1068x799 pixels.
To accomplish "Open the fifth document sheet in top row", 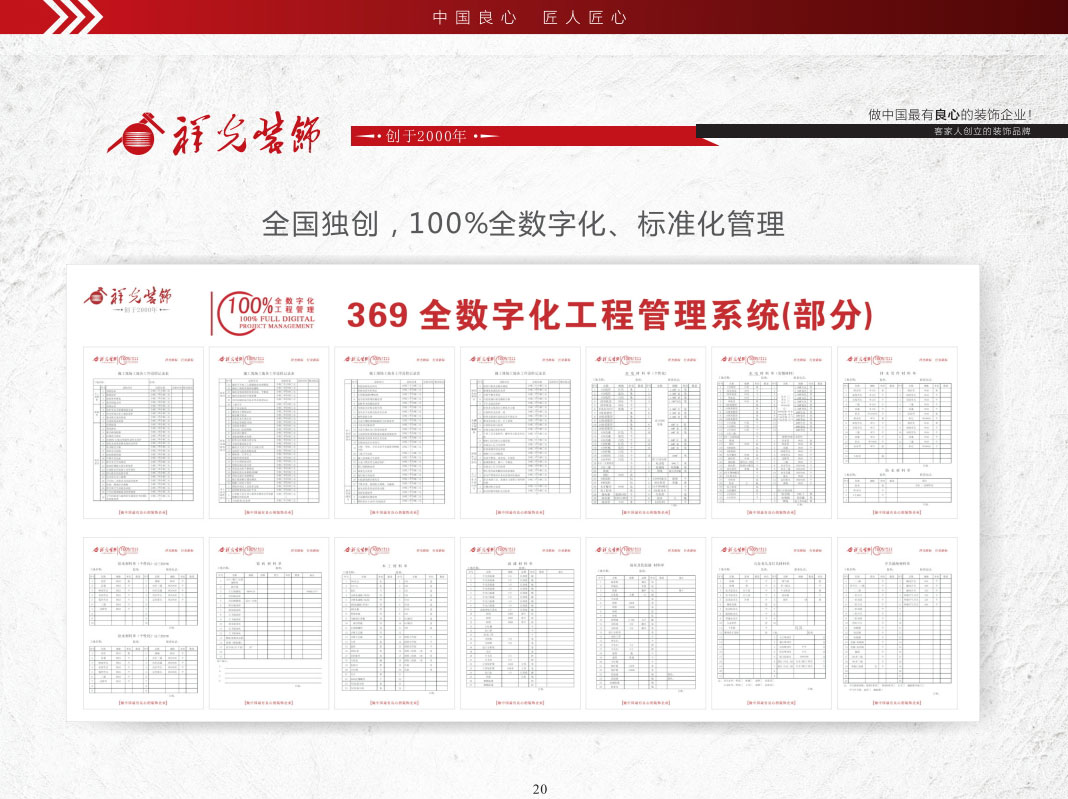I will pyautogui.click(x=646, y=433).
